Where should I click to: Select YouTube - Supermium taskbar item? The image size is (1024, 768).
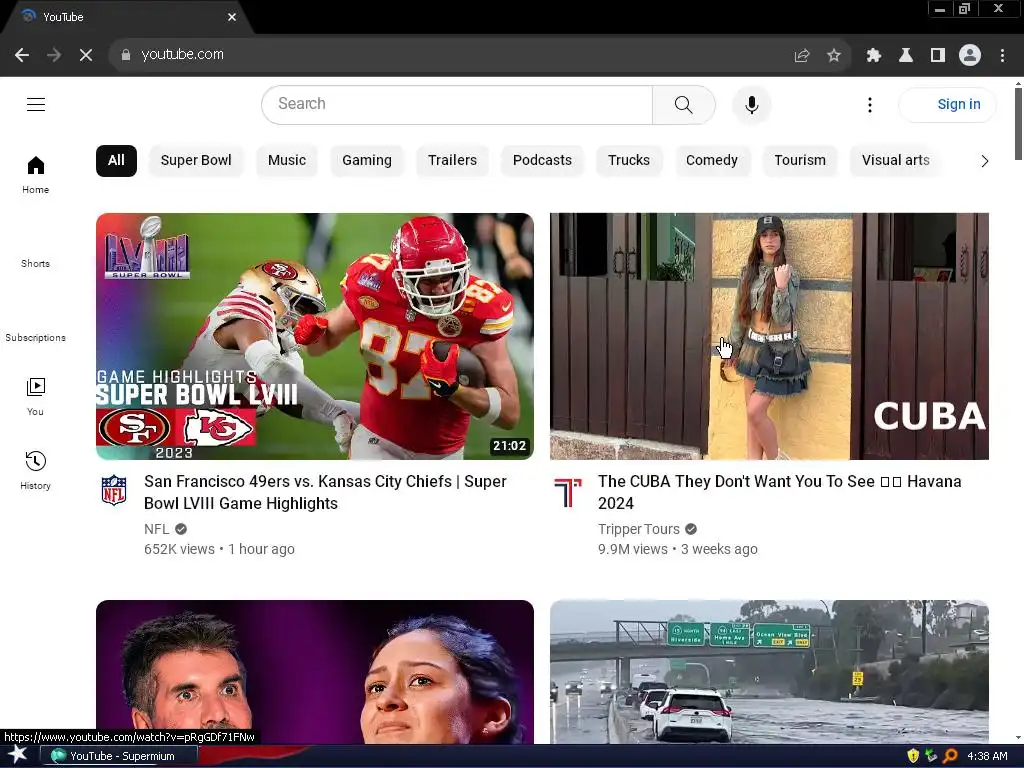click(120, 756)
